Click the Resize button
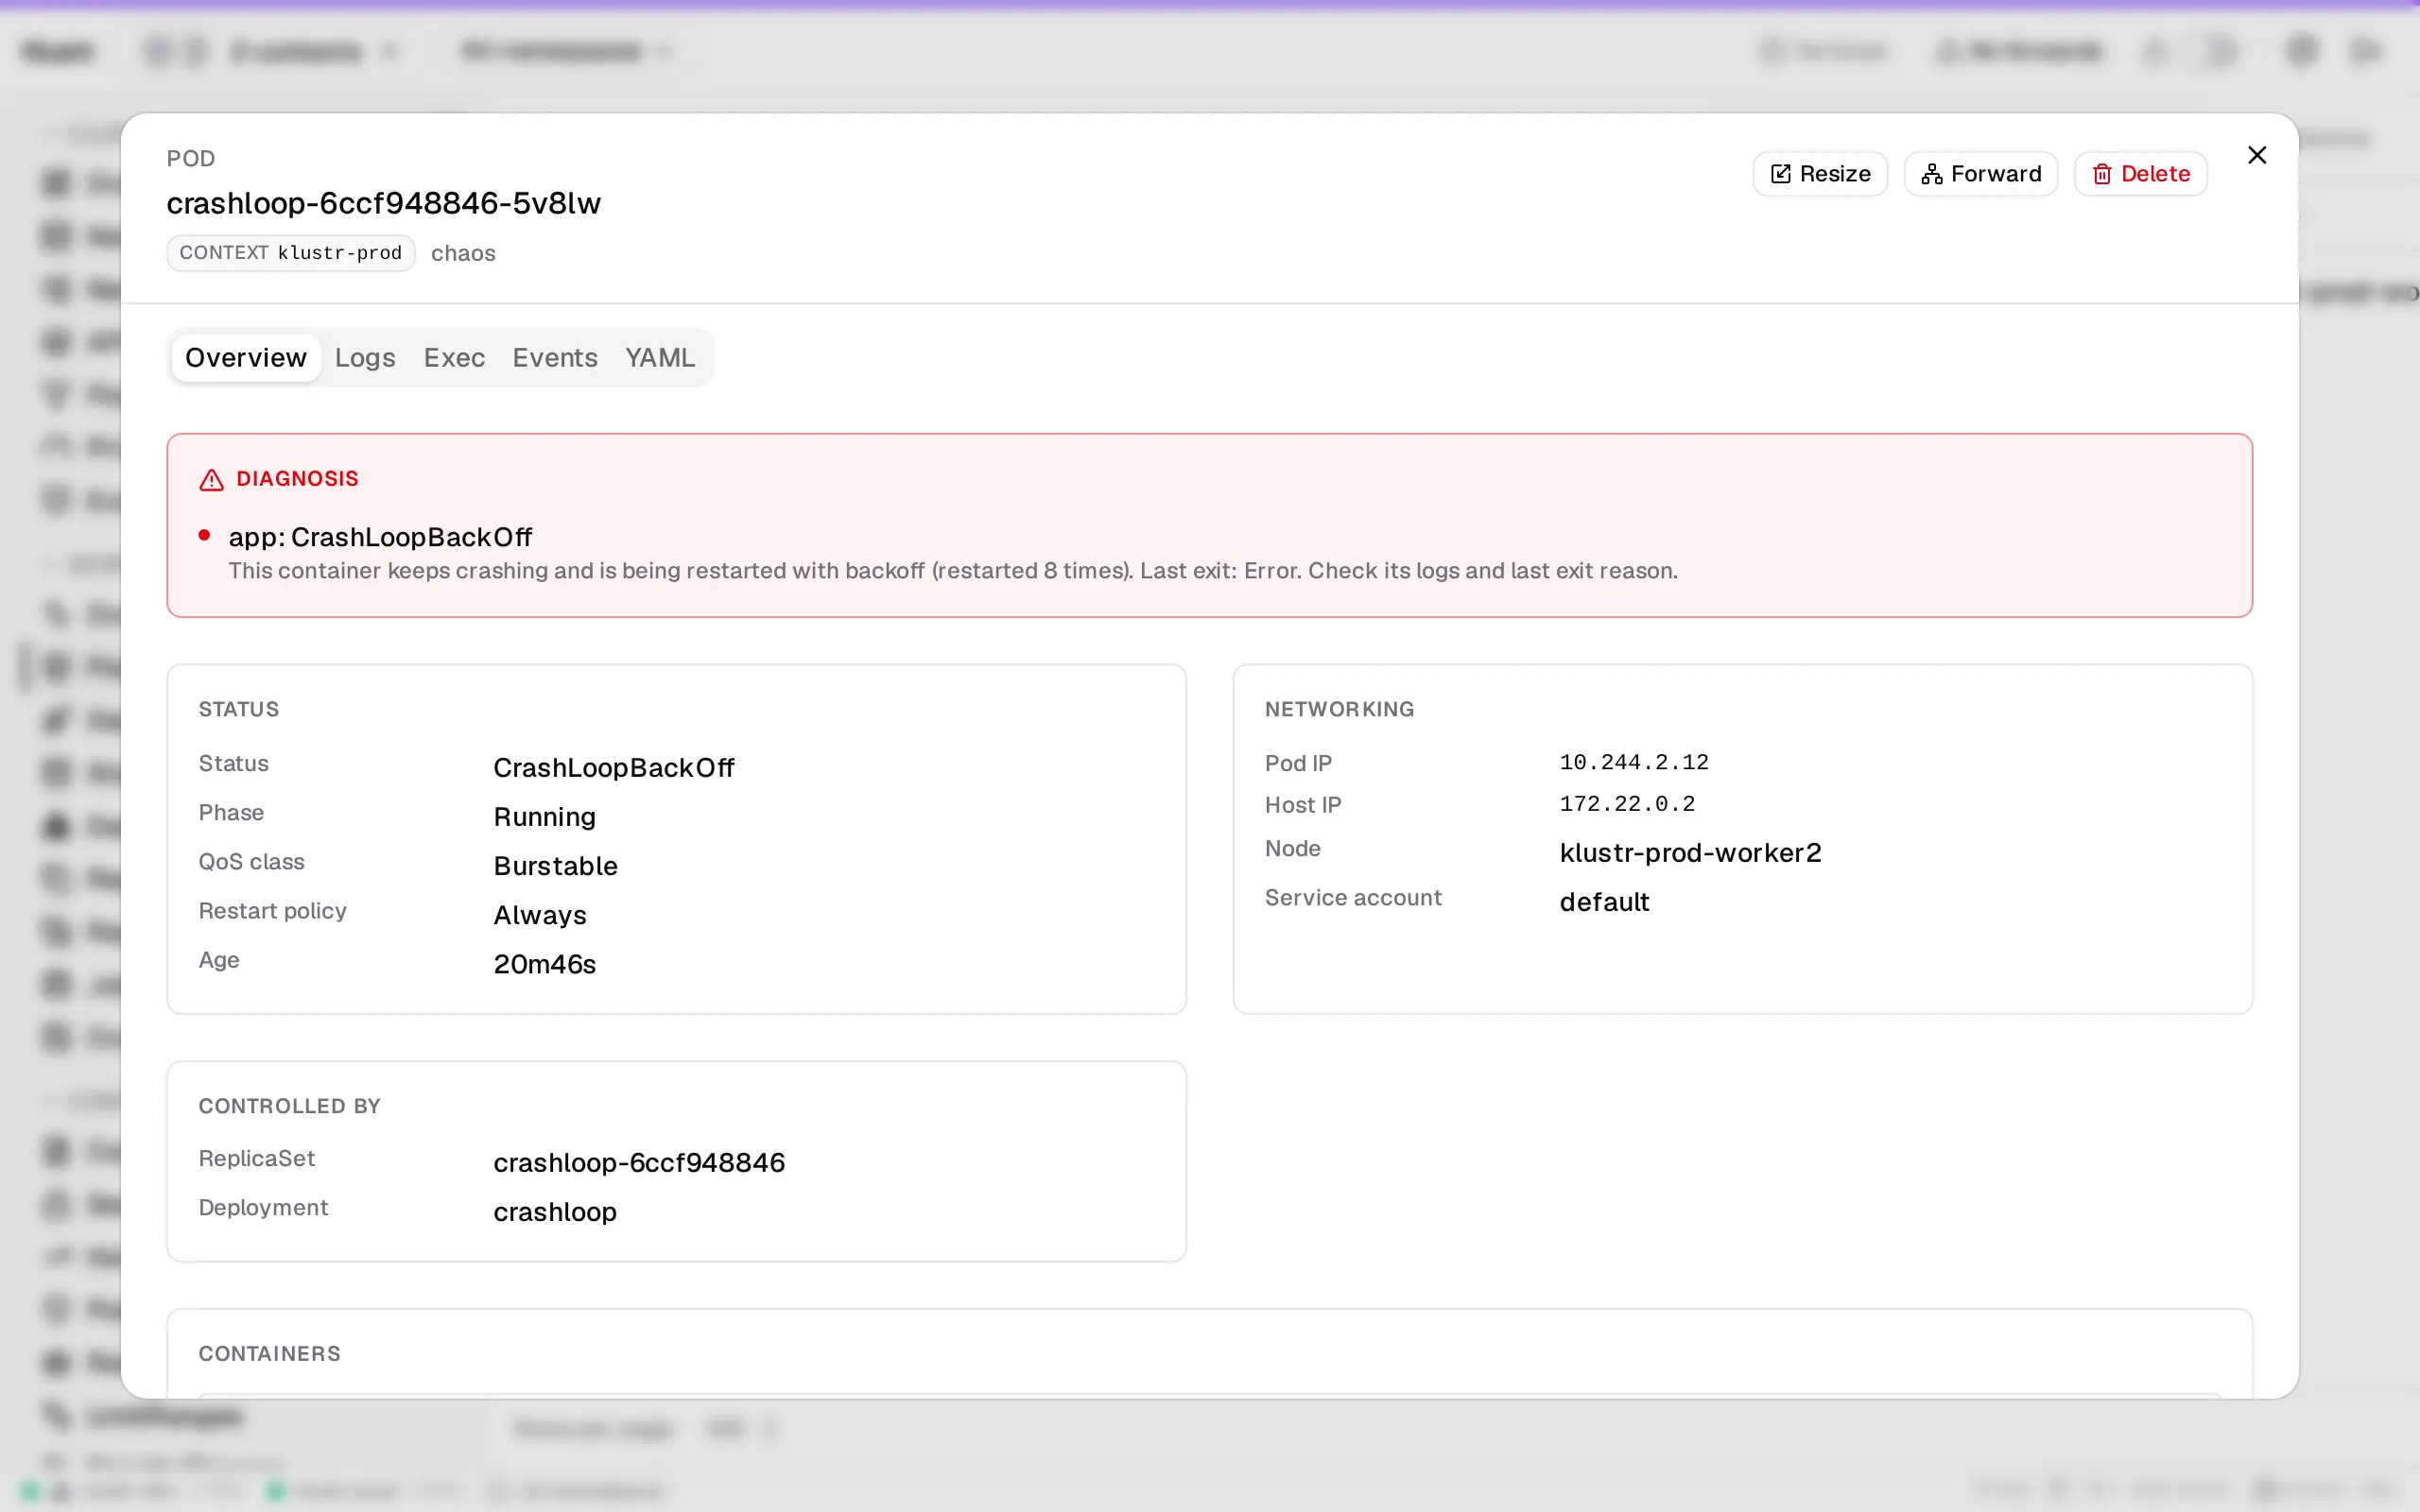 tap(1820, 174)
